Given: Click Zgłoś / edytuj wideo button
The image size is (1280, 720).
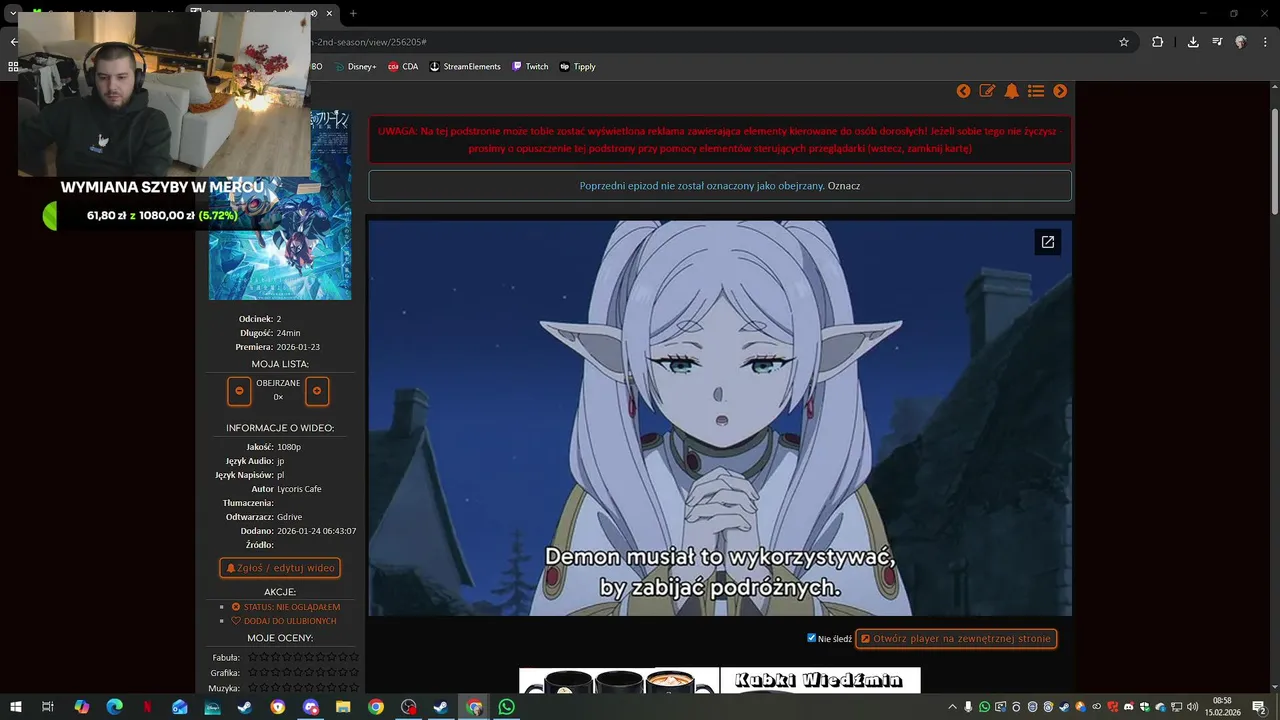Looking at the screenshot, I should (280, 568).
